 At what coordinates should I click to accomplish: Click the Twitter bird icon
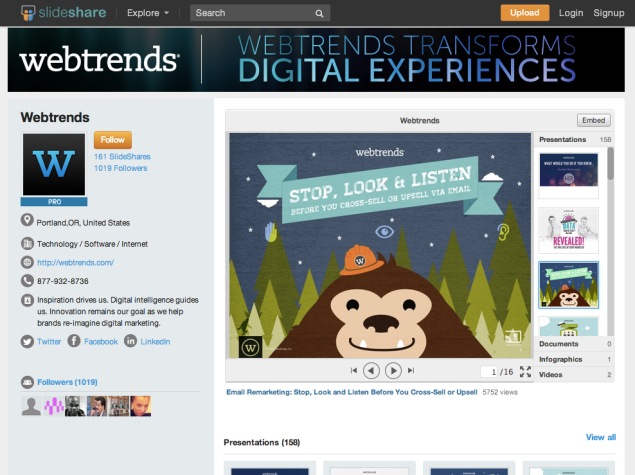[x=27, y=341]
